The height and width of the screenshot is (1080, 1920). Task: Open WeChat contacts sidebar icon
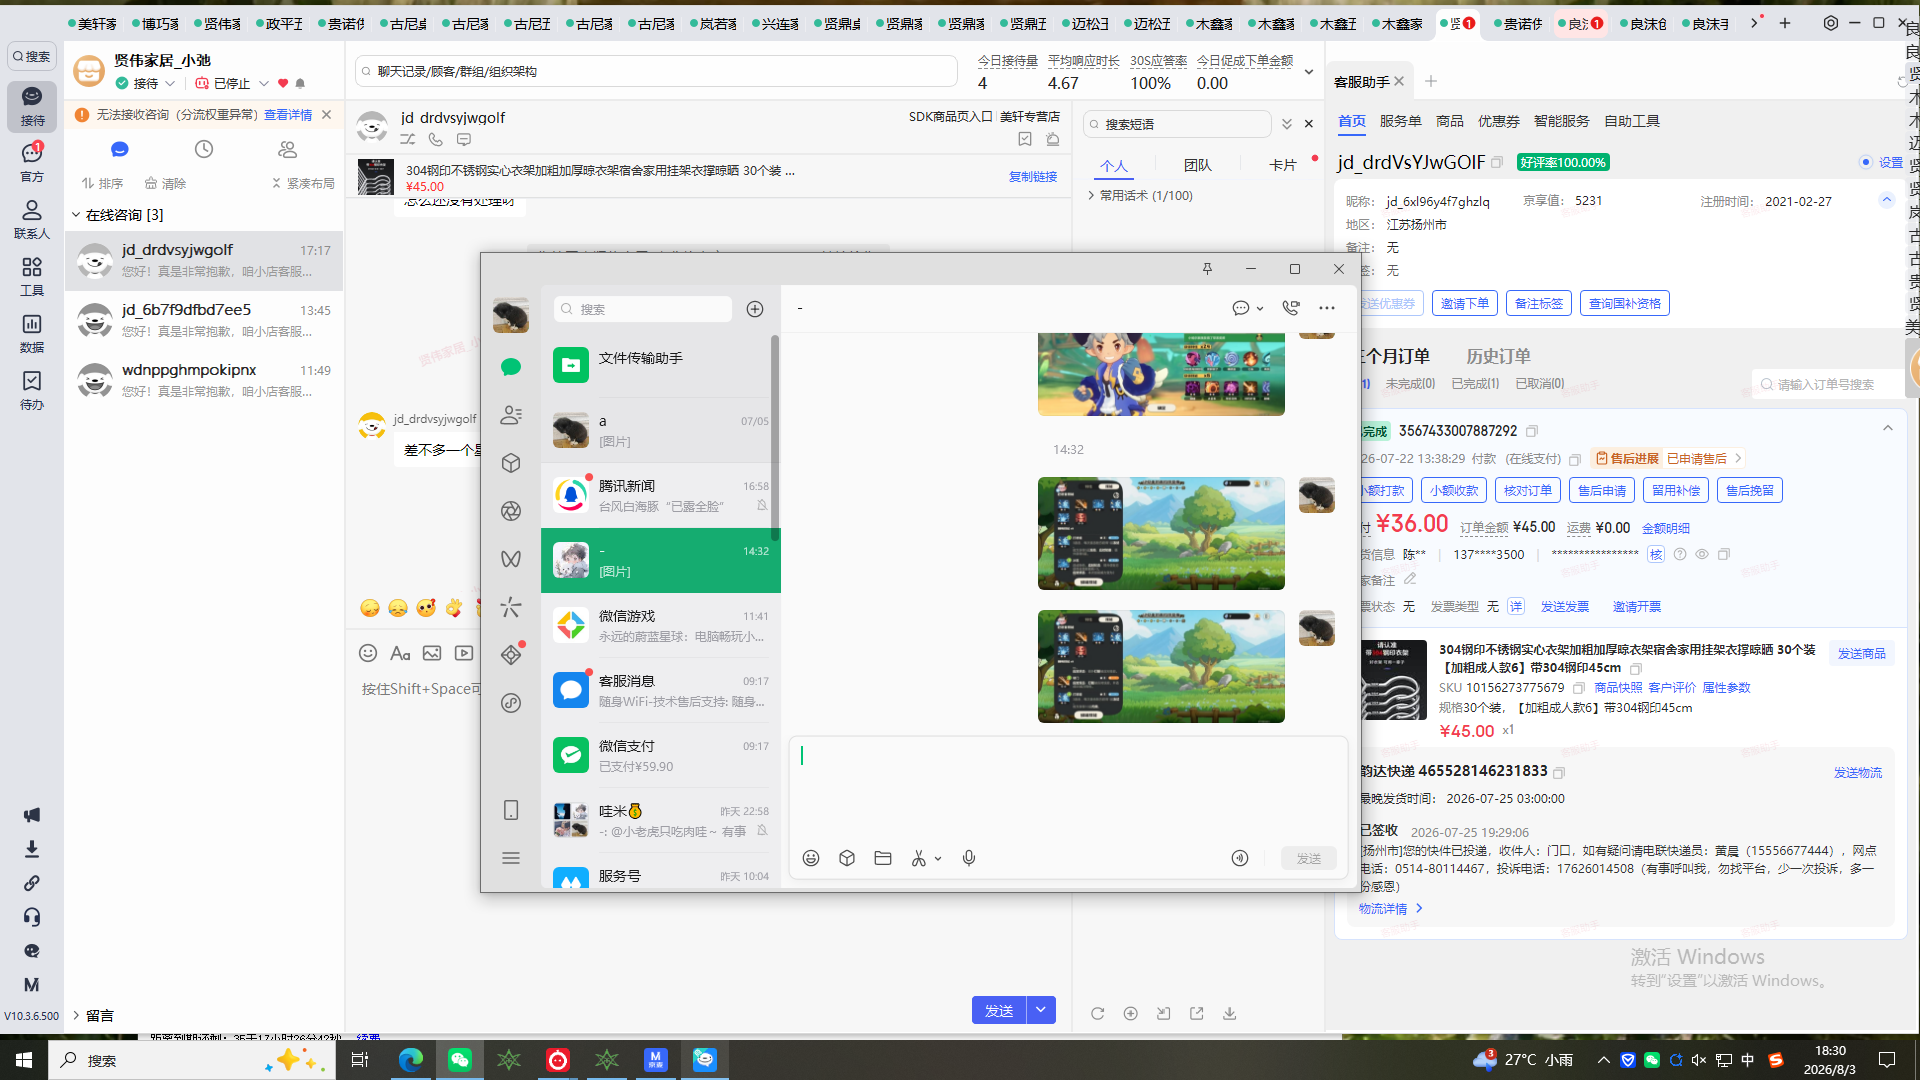pyautogui.click(x=511, y=415)
